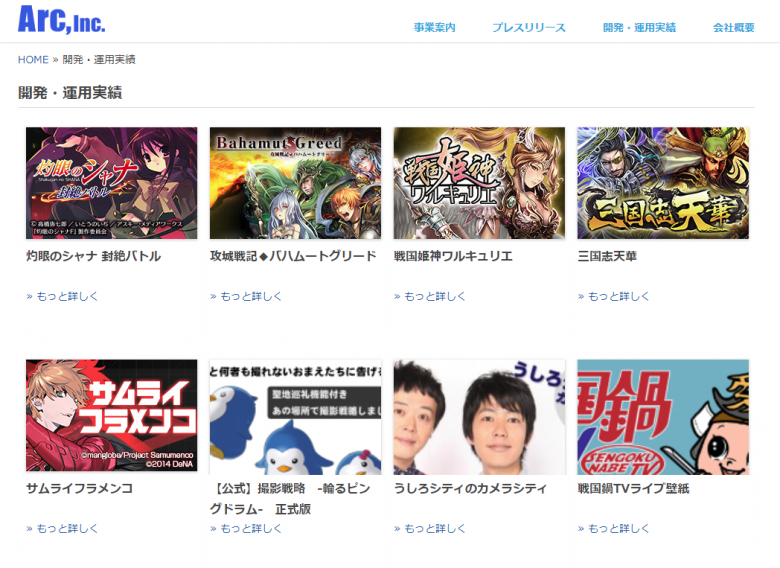
Task: Open the うしろシティ two-men photo thumbnail
Action: pyautogui.click(x=479, y=417)
